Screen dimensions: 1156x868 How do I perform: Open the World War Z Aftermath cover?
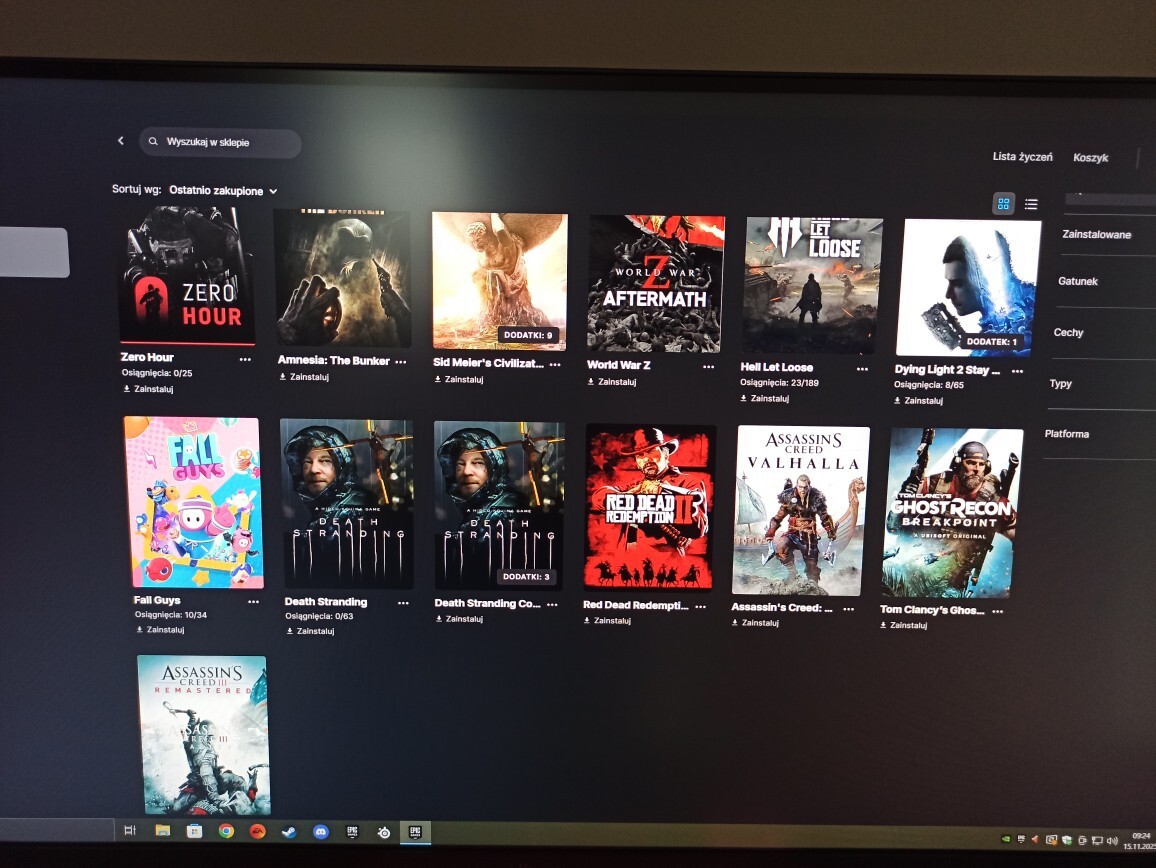pyautogui.click(x=655, y=284)
